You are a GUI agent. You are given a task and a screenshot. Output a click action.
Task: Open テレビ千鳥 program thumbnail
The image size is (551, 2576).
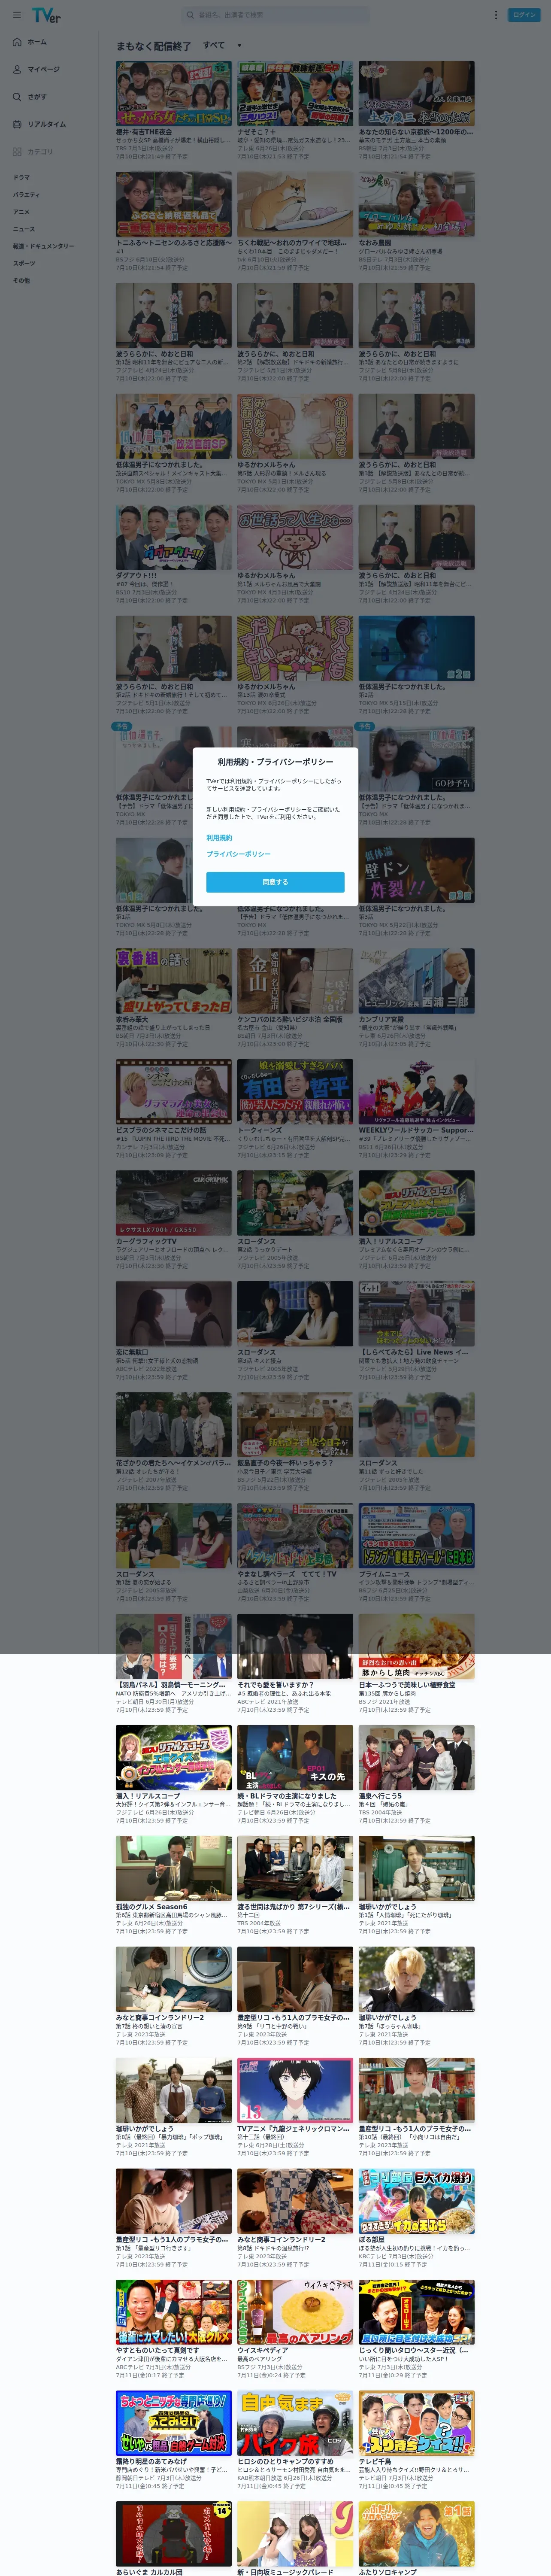click(417, 2424)
